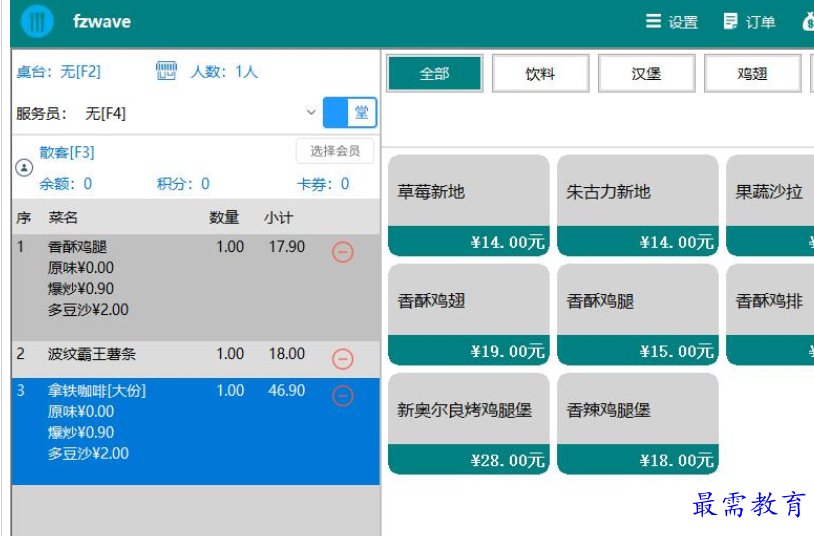Add 香酥鸡排 to the order
This screenshot has width=814, height=536.
(x=770, y=314)
